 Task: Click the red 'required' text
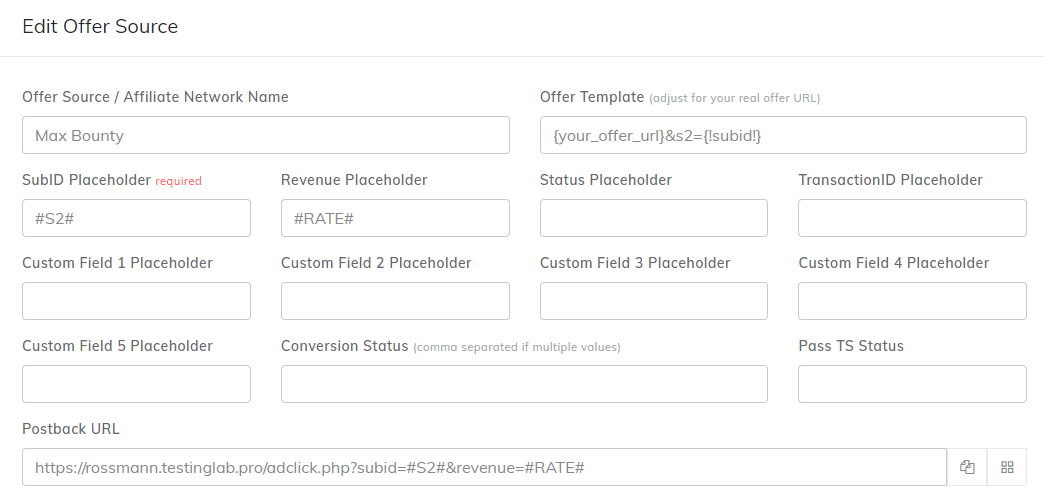pyautogui.click(x=178, y=181)
